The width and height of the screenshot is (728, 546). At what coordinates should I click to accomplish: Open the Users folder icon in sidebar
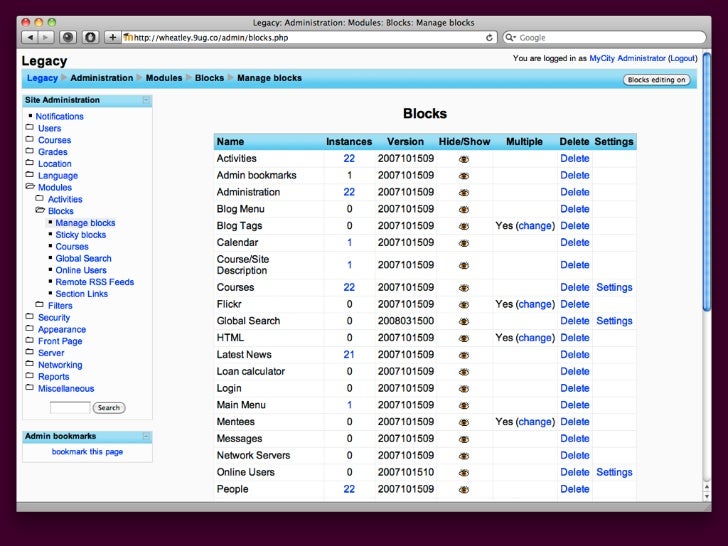point(30,128)
